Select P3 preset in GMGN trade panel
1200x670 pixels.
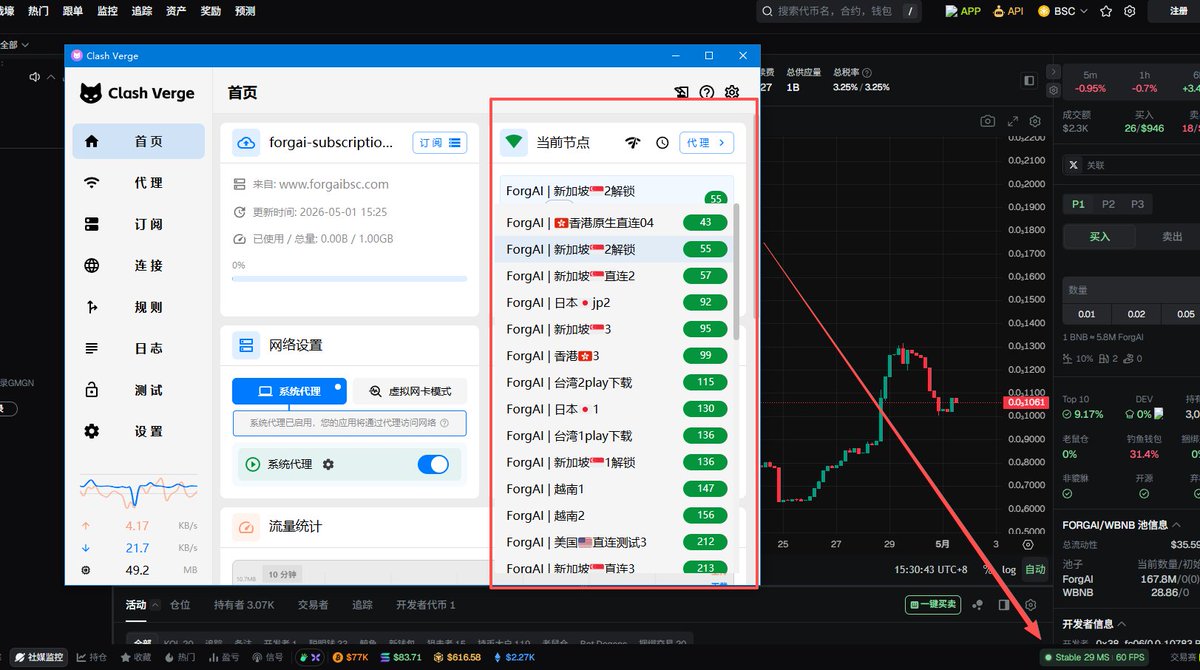(x=1137, y=204)
